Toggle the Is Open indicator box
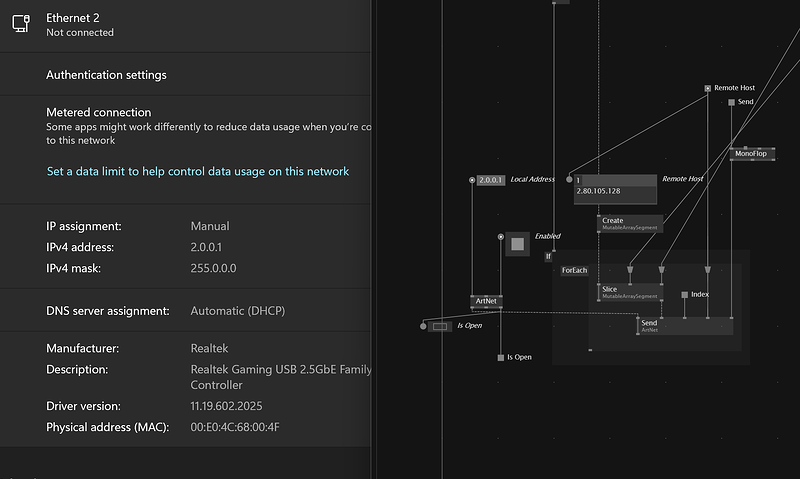Screen dimensions: 800x479 tap(440, 326)
